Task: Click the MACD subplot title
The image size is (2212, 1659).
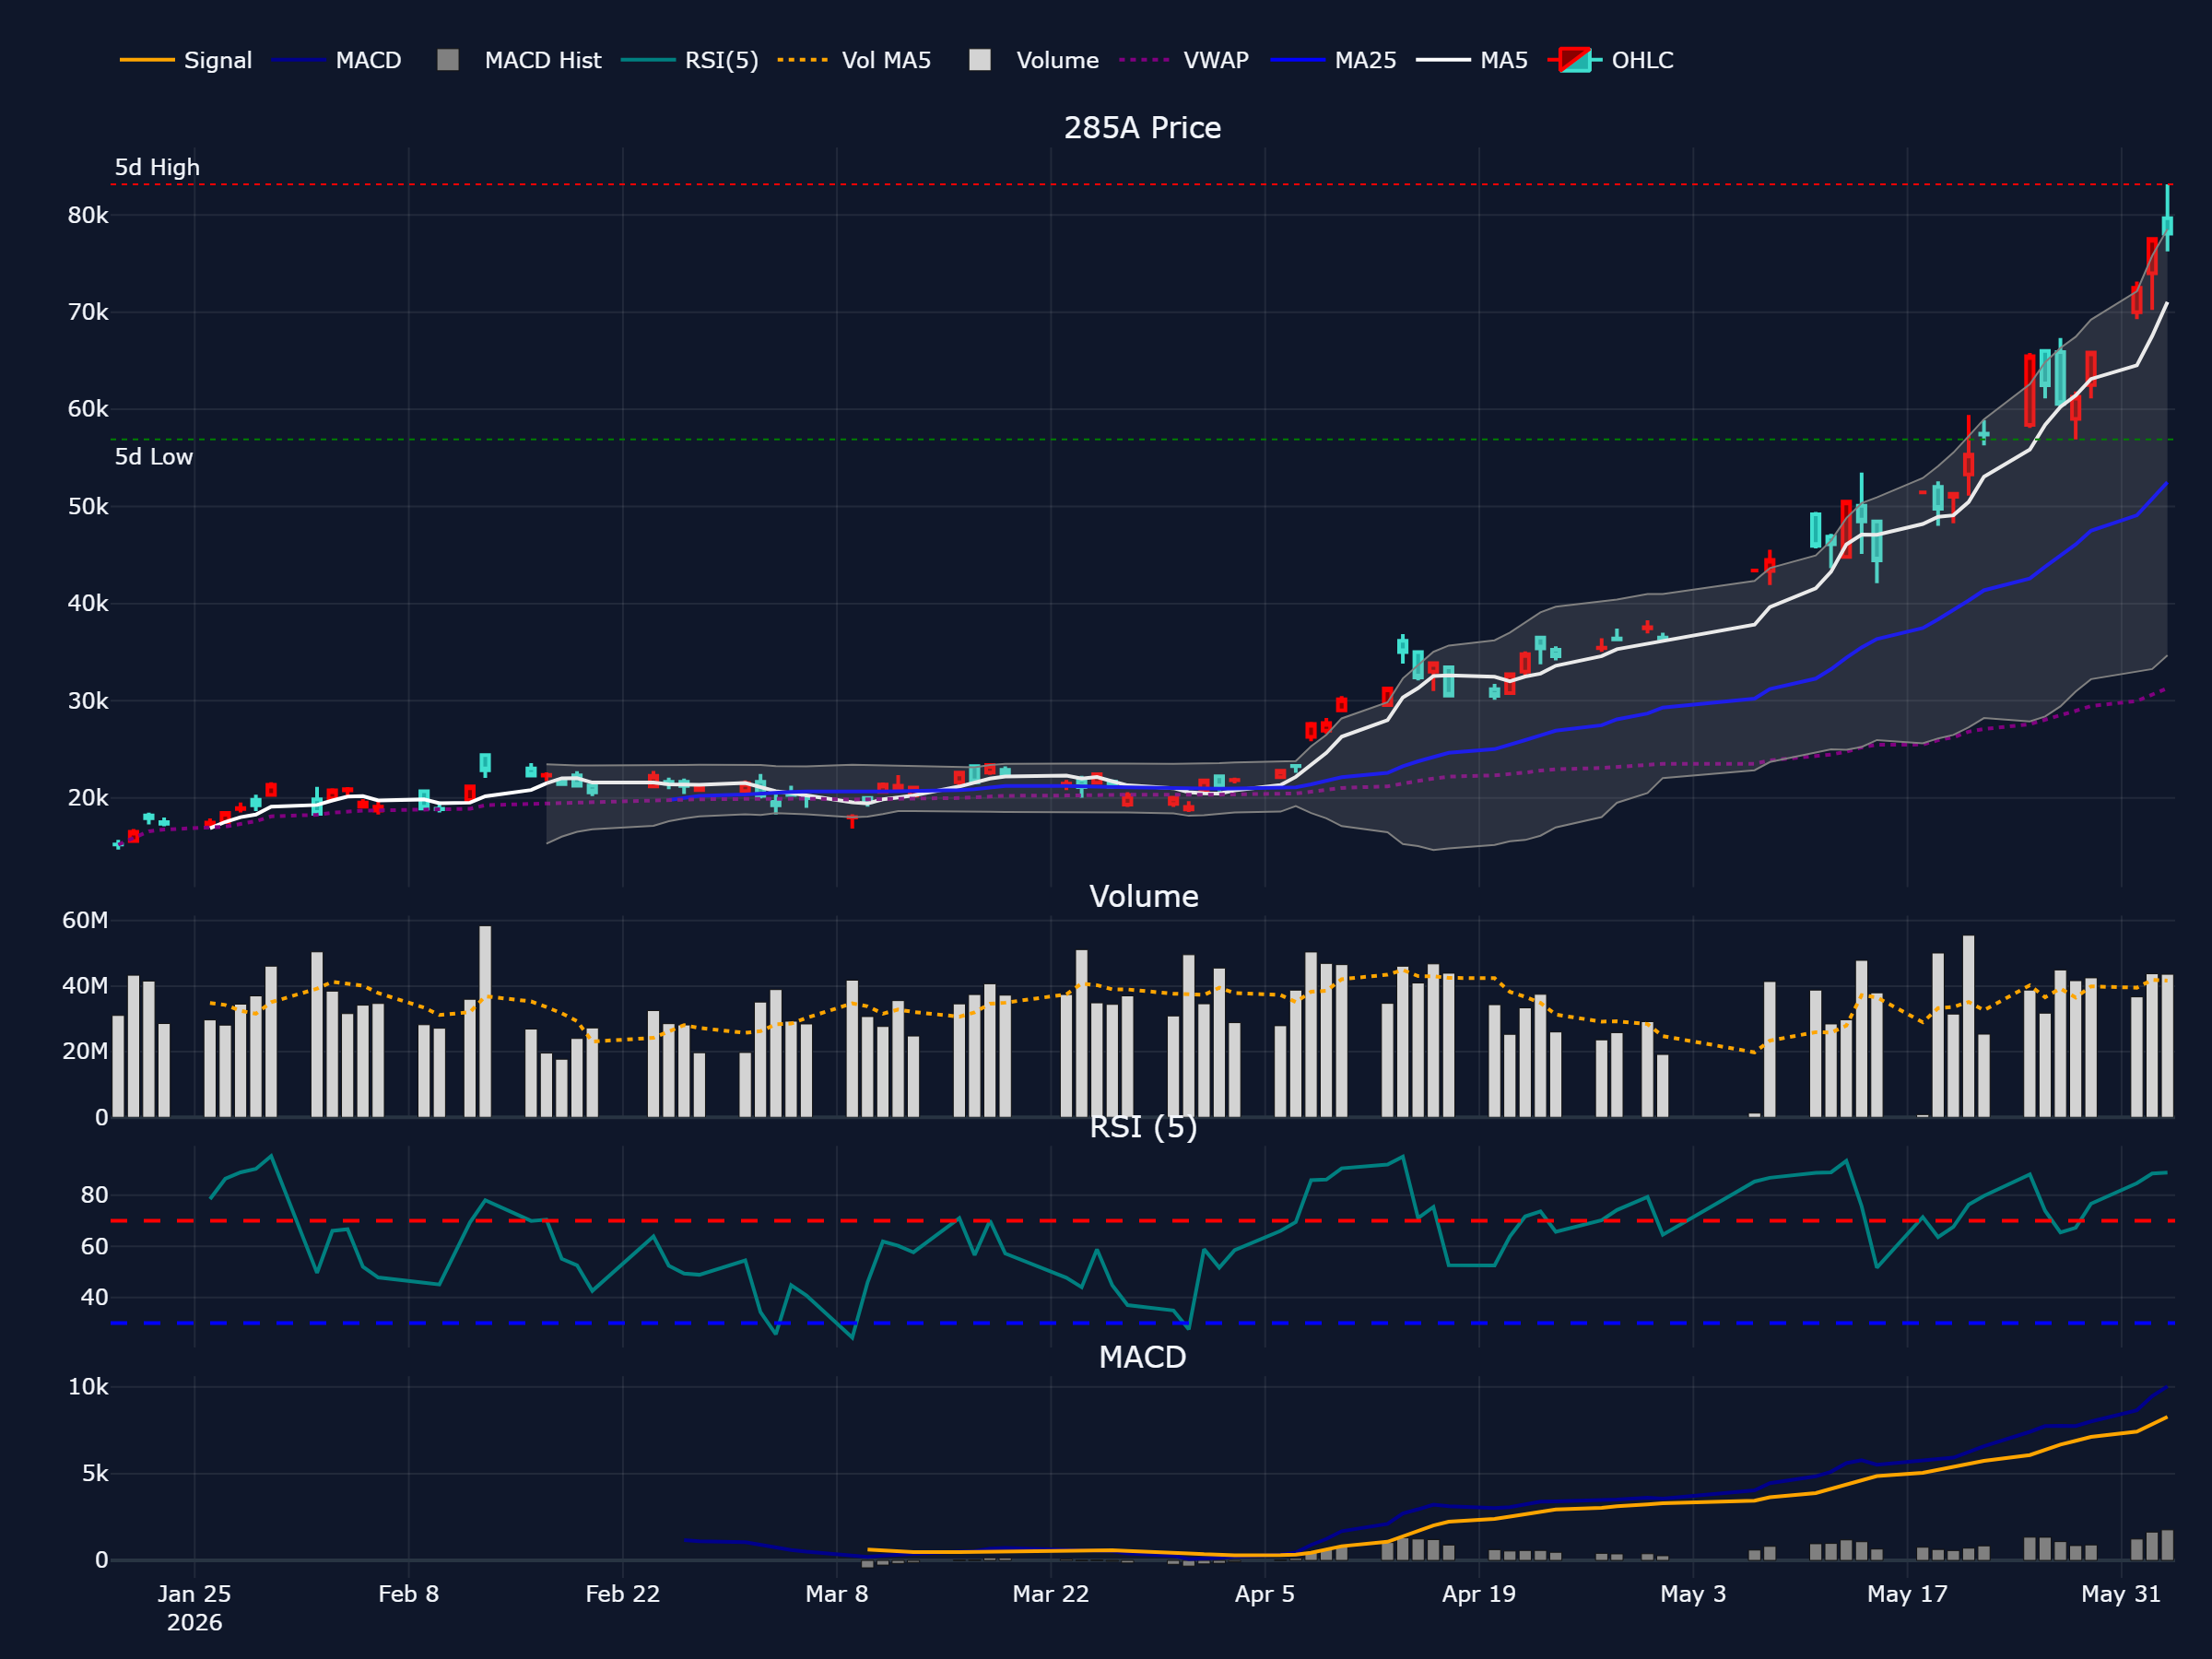Action: point(1142,1357)
